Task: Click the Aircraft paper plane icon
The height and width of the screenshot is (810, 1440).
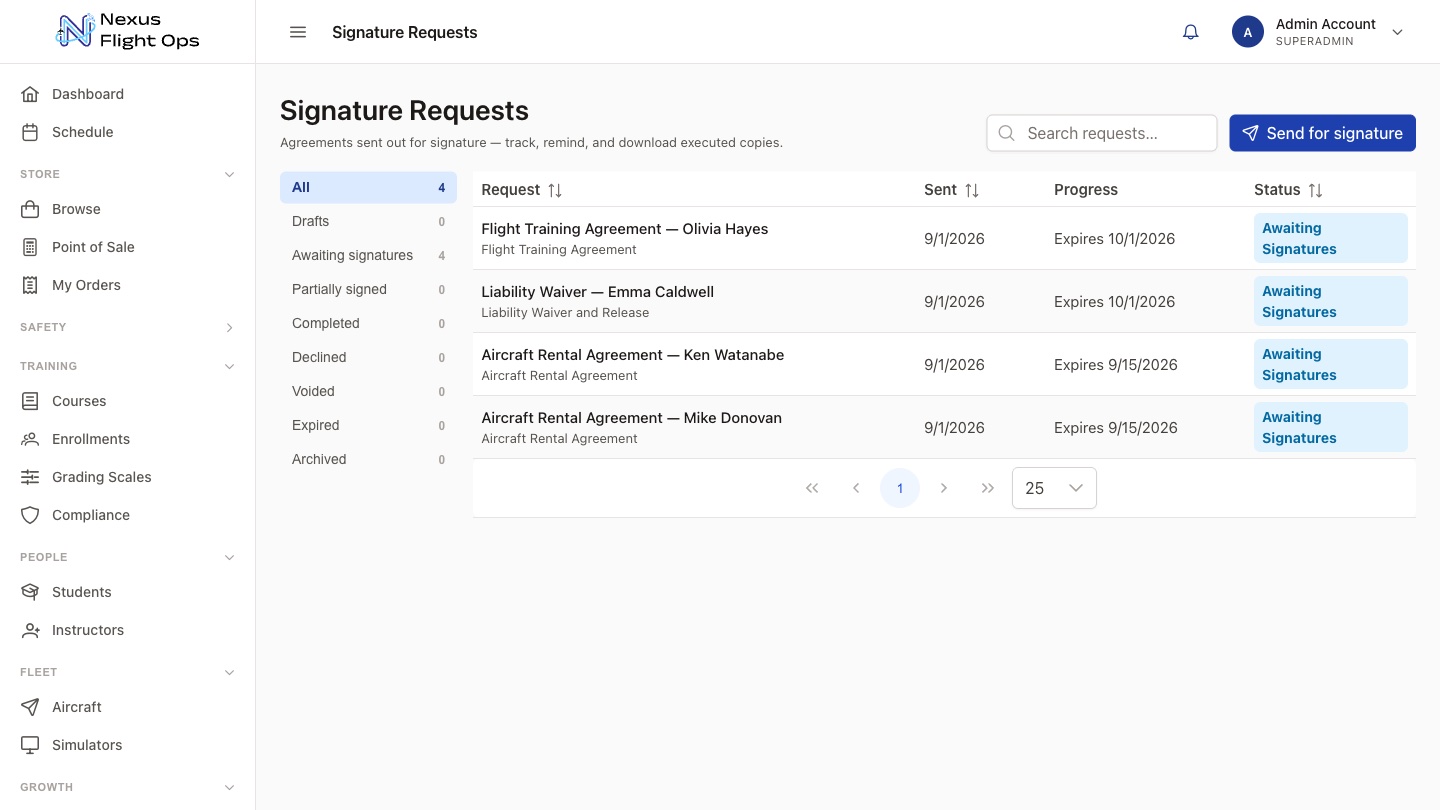Action: (30, 707)
